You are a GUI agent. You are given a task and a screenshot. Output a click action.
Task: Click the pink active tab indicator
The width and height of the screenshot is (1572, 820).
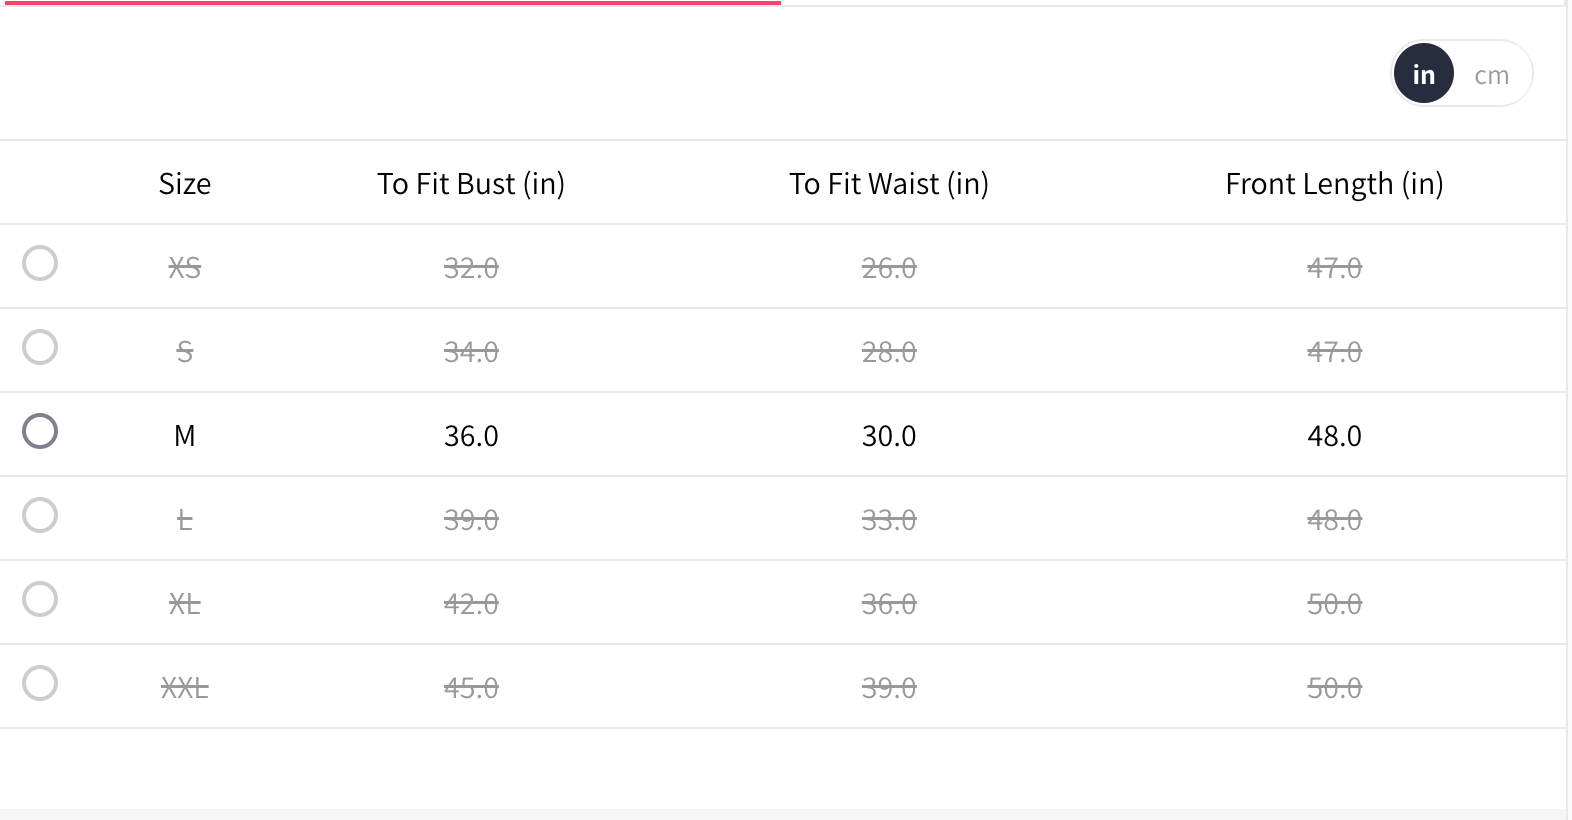(392, 3)
